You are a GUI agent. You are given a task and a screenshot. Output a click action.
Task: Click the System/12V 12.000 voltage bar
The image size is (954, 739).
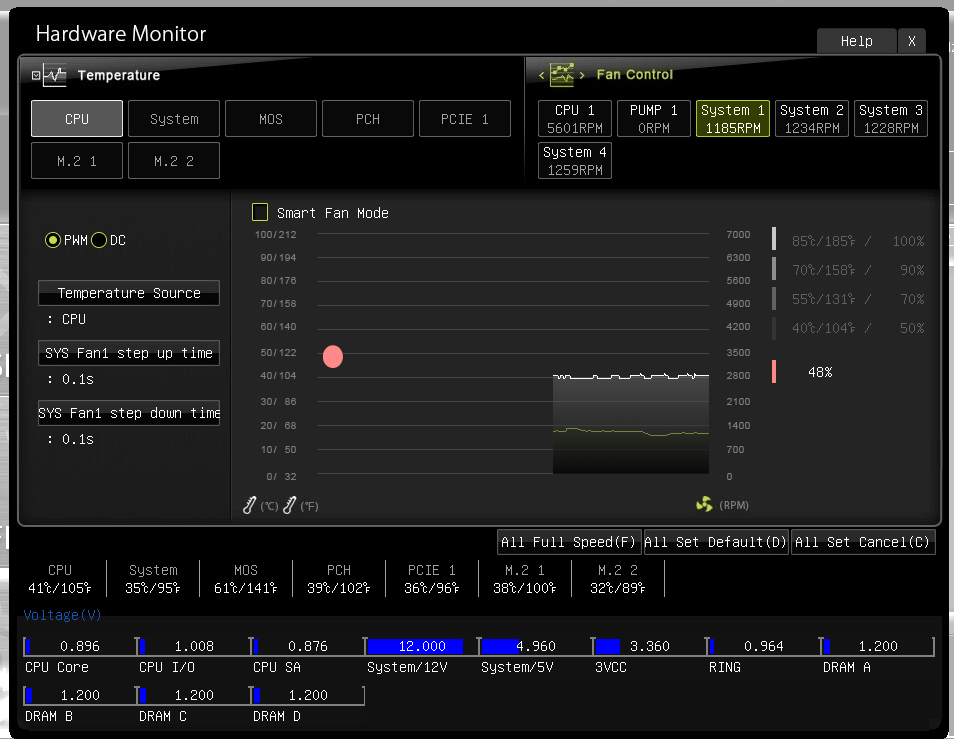click(x=422, y=646)
